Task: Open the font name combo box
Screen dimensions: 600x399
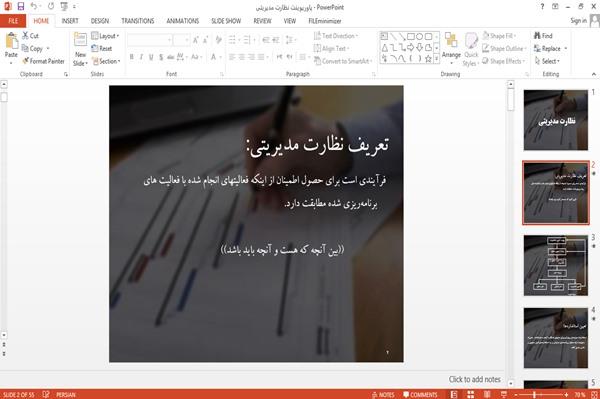Action: (149, 40)
